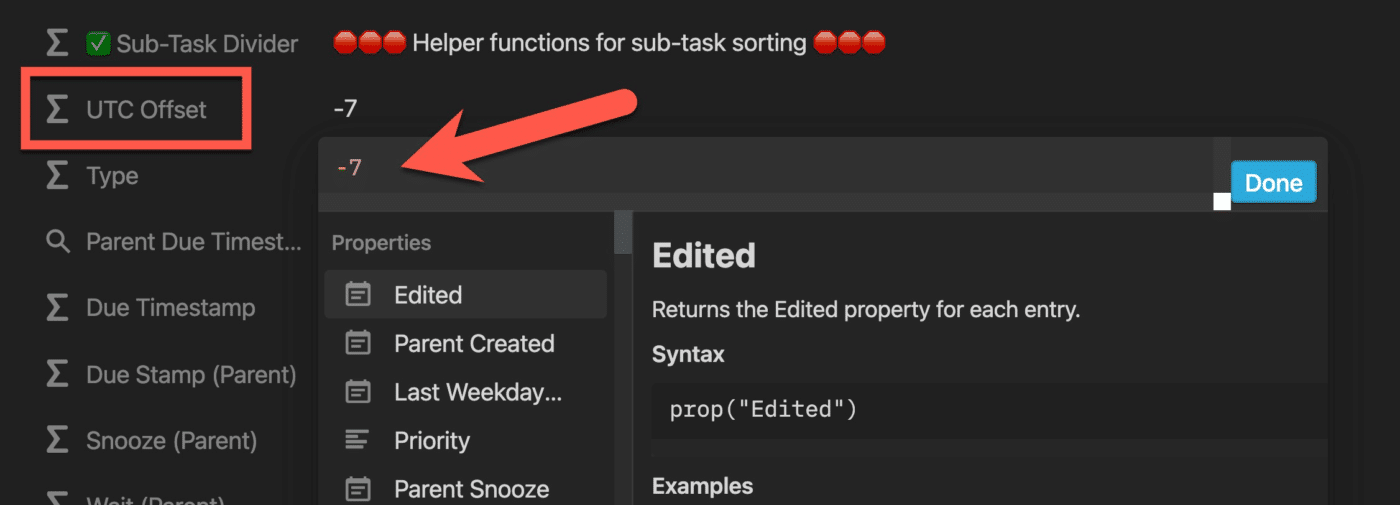Click the calendar icon beside Edited
Viewport: 1400px width, 505px height.
coord(357,295)
